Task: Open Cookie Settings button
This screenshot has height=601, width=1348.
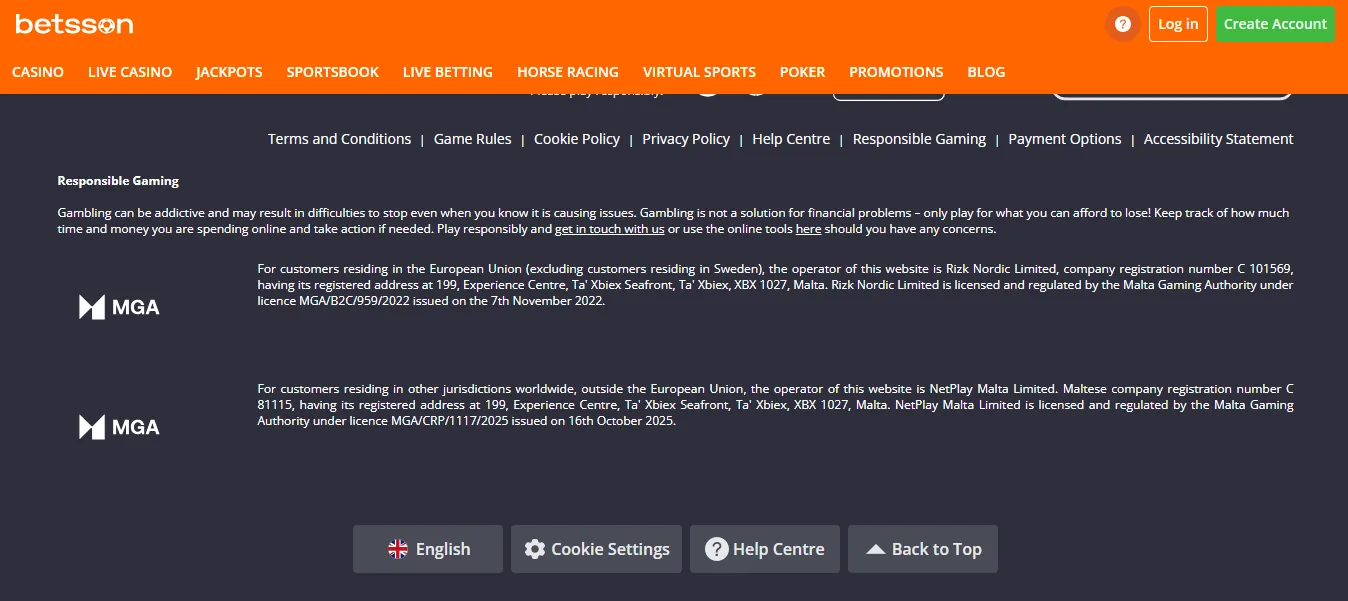Action: click(x=596, y=549)
